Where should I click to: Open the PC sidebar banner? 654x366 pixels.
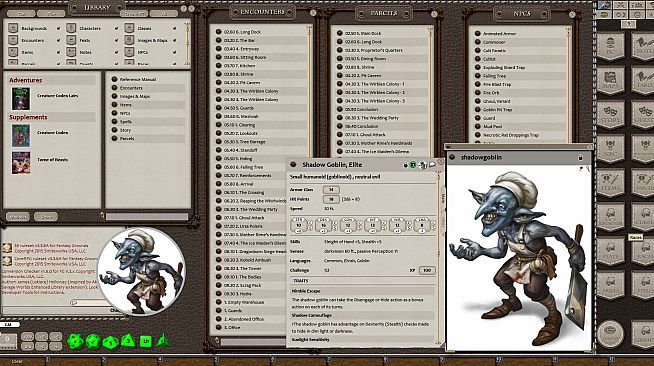coord(611,46)
